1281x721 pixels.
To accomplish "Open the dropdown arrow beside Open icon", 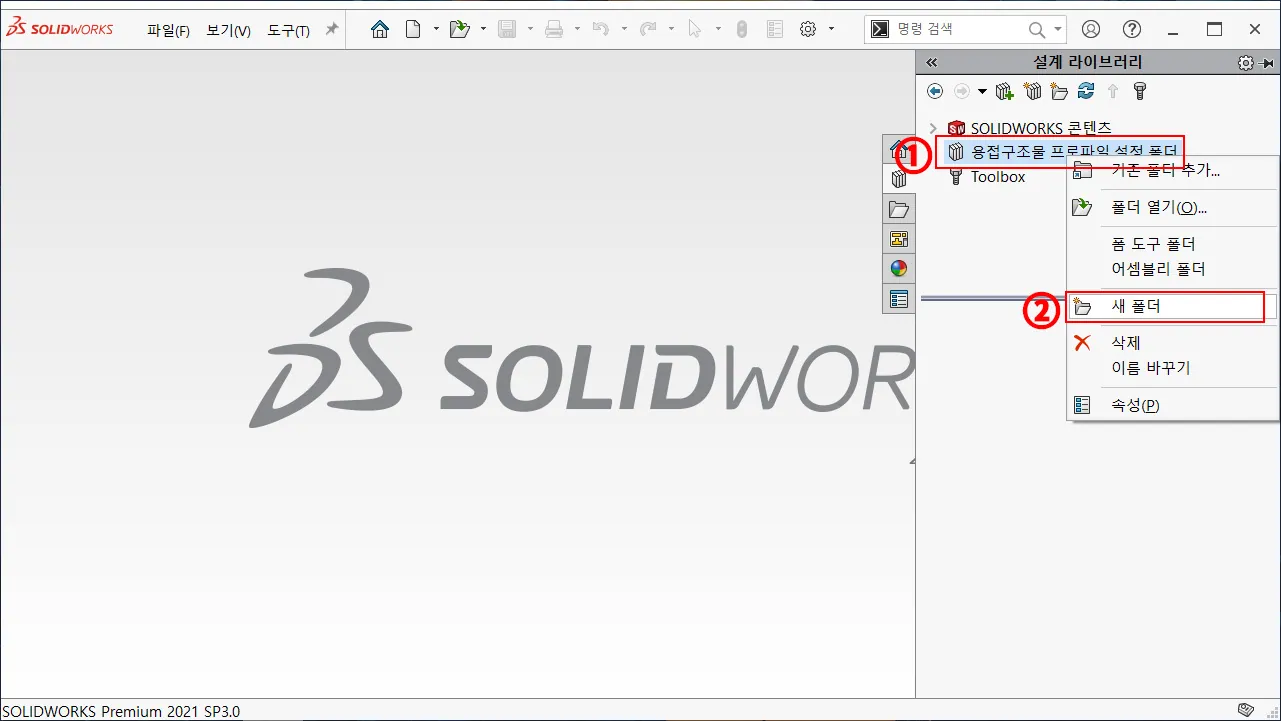I will pyautogui.click(x=483, y=30).
